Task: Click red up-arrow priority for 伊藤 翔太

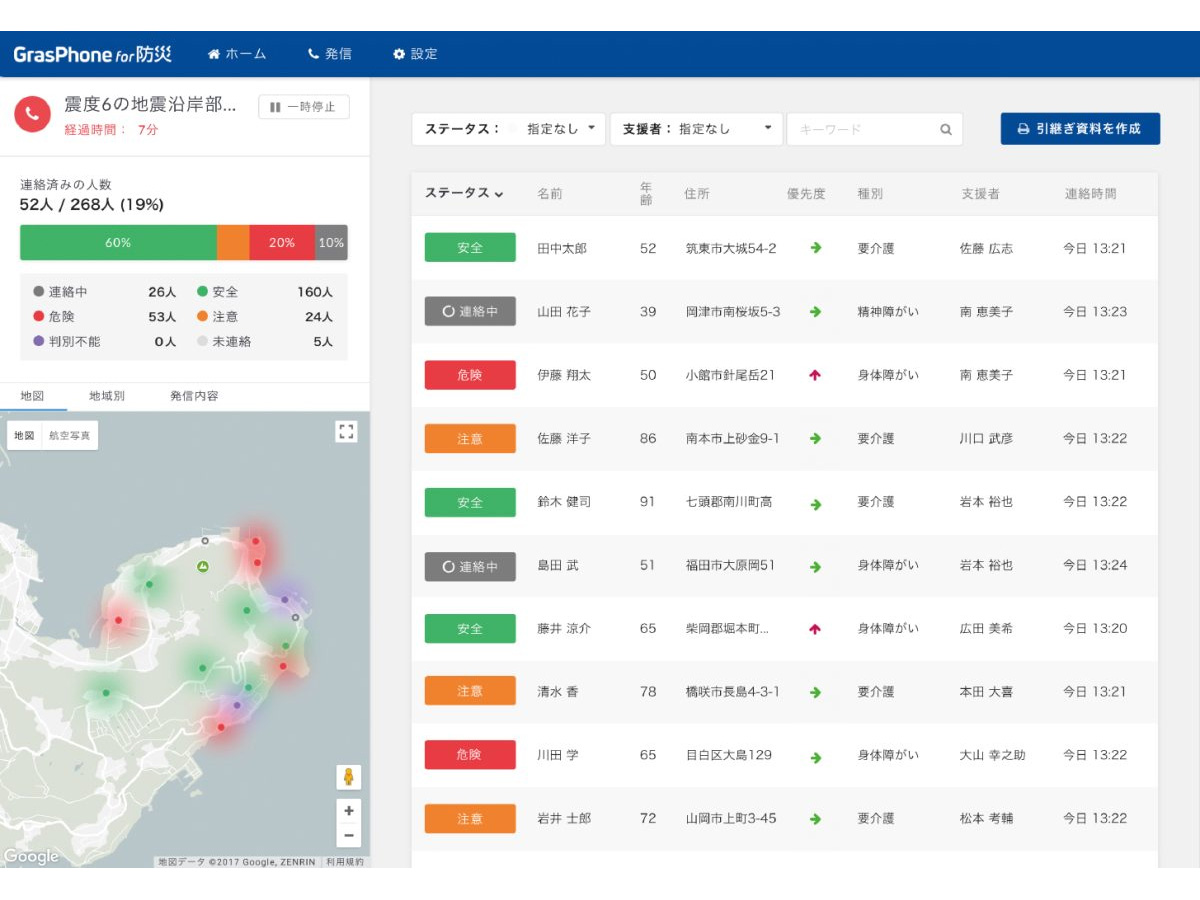Action: 815,375
